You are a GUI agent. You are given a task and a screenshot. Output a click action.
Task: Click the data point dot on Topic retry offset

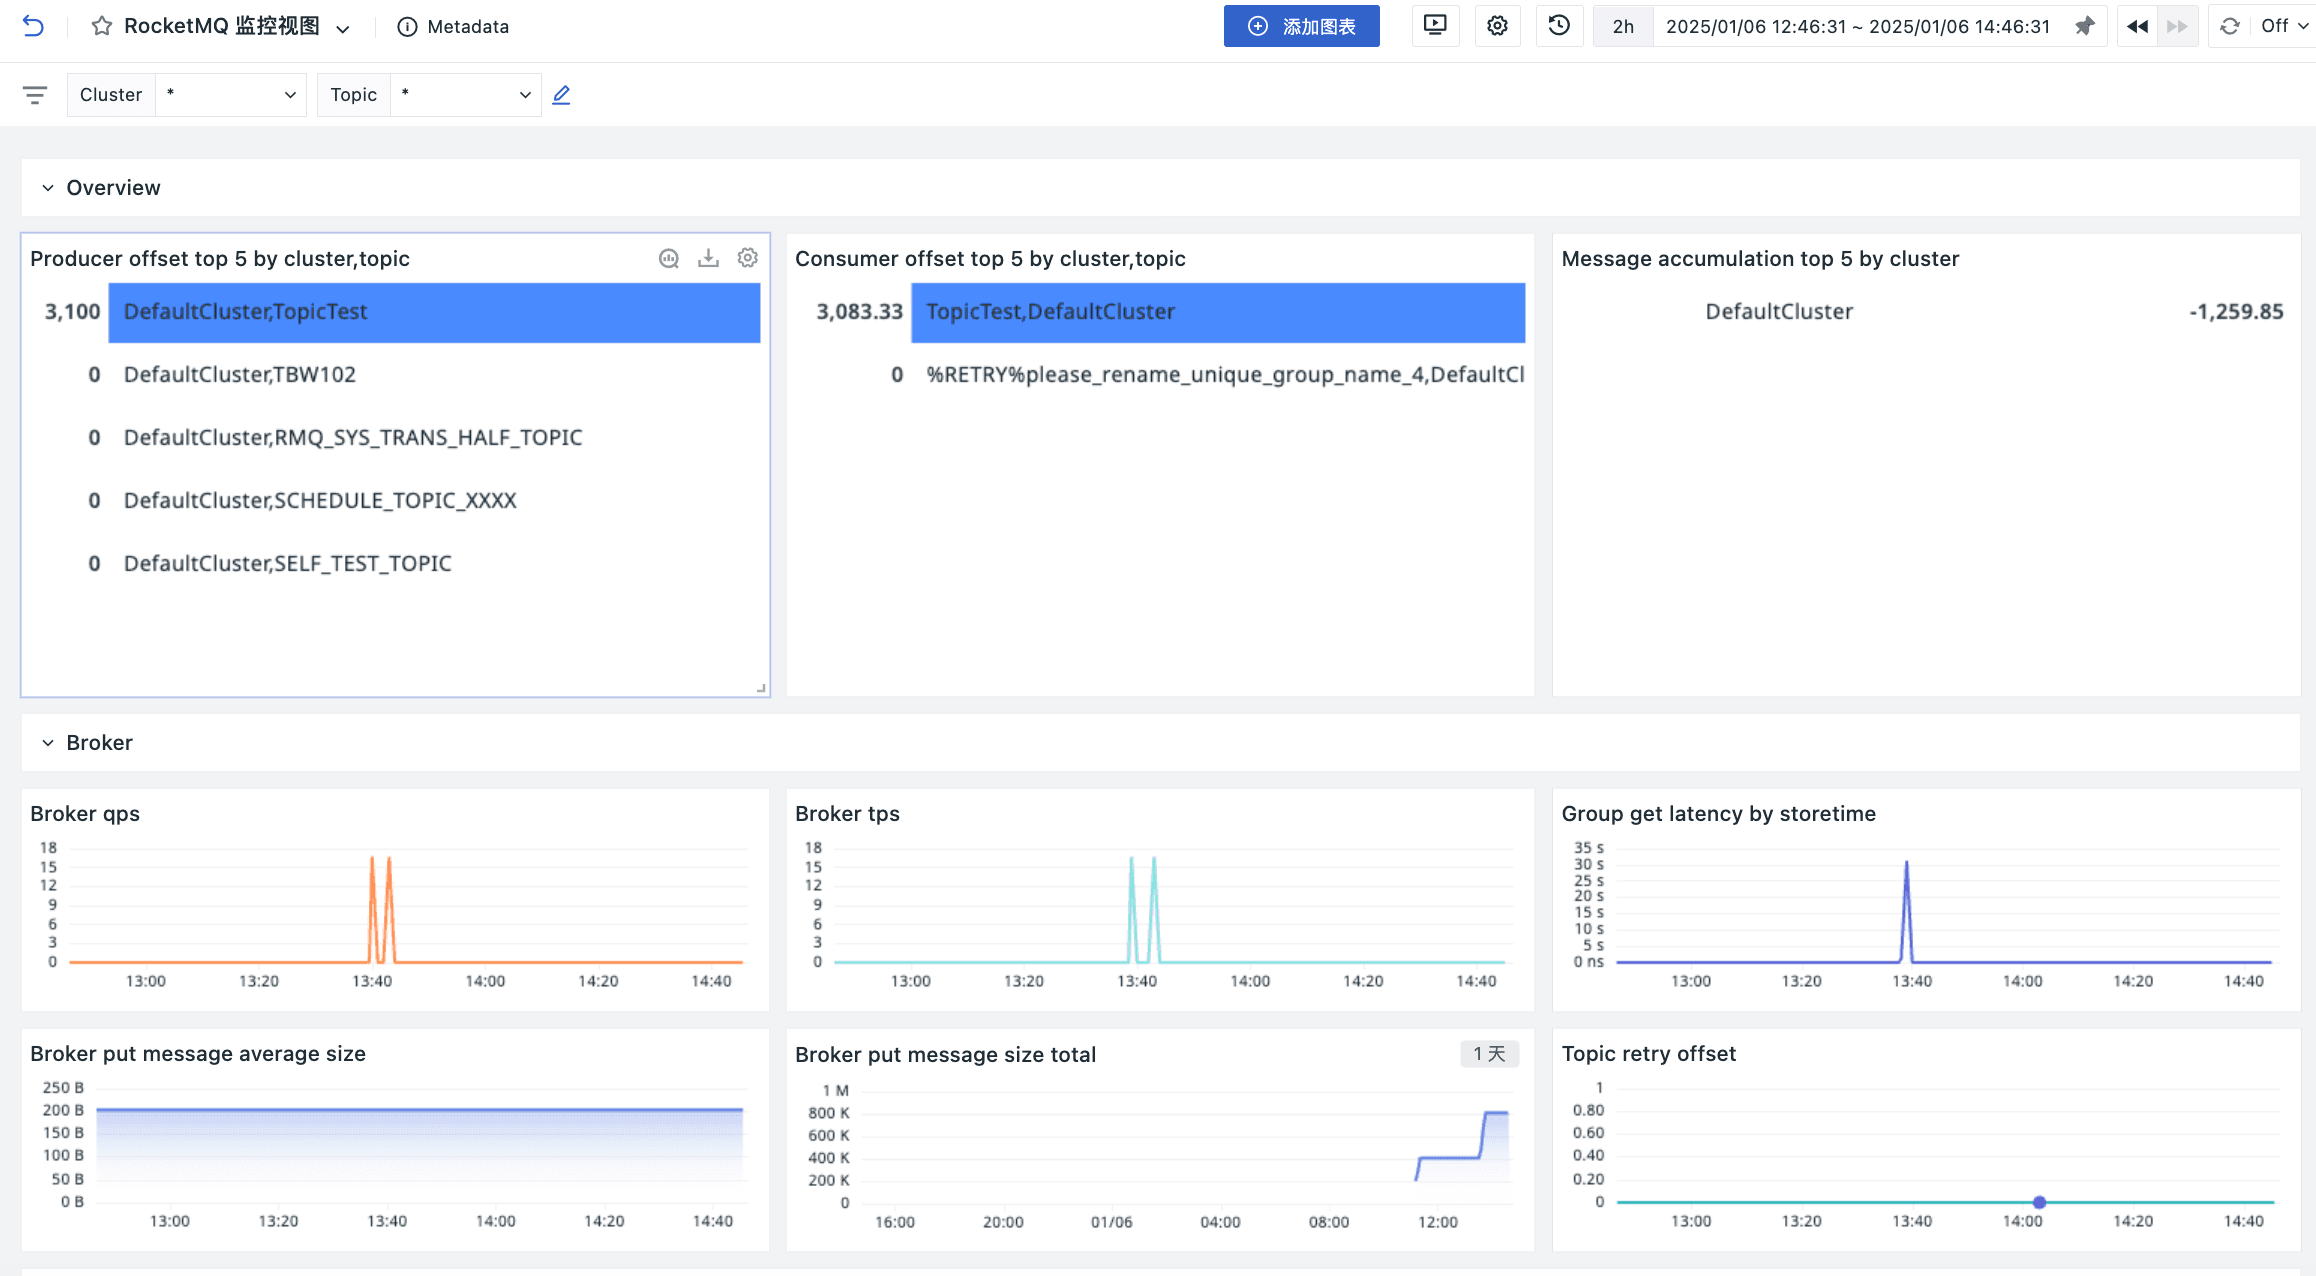(2038, 1202)
